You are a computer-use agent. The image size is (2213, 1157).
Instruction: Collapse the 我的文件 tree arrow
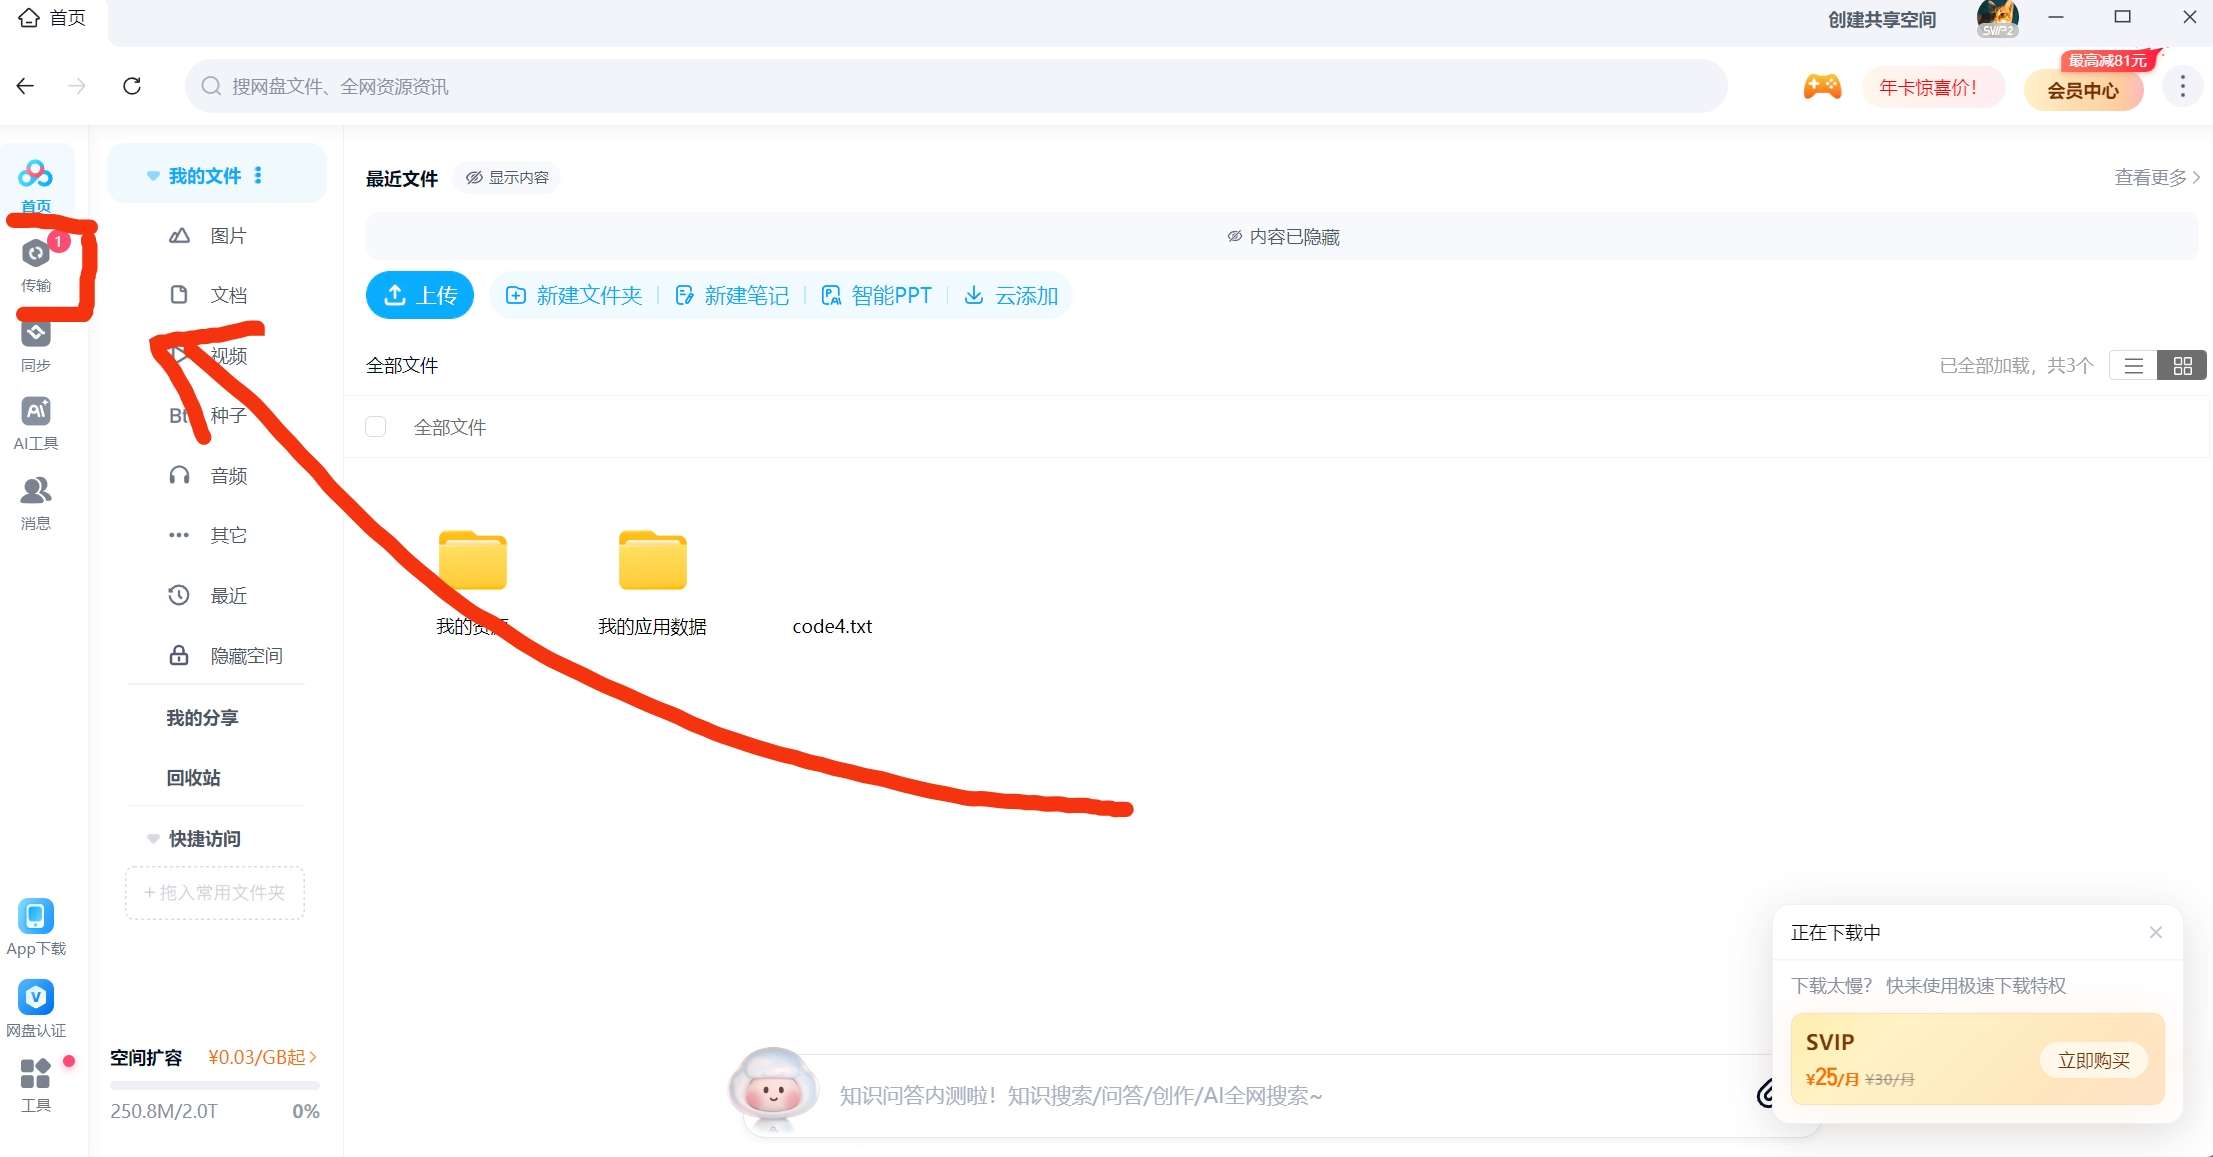click(153, 176)
